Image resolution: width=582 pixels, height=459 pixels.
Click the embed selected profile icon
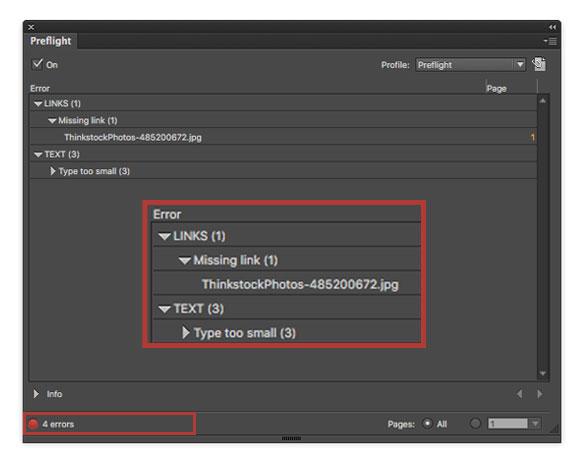539,64
